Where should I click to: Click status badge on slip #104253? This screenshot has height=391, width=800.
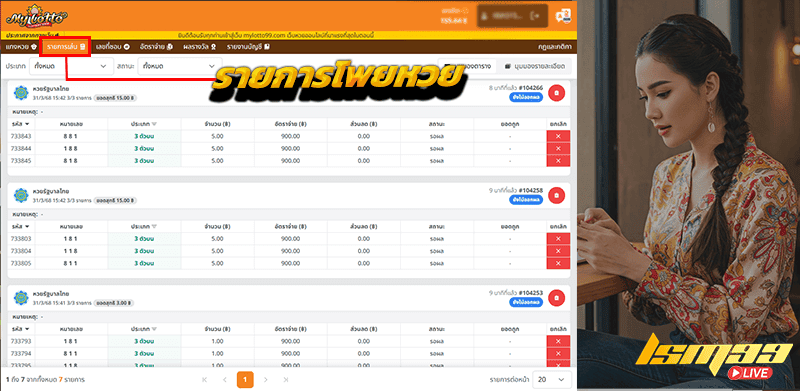point(526,302)
